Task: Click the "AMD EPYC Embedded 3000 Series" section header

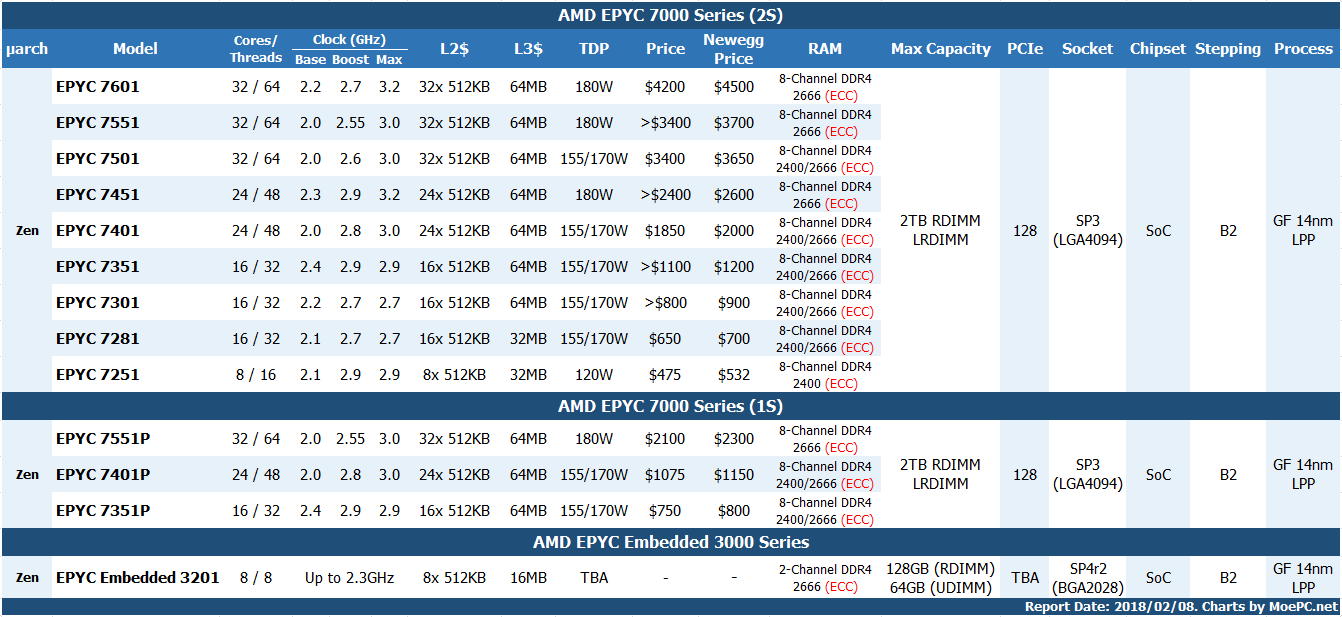Action: click(670, 542)
